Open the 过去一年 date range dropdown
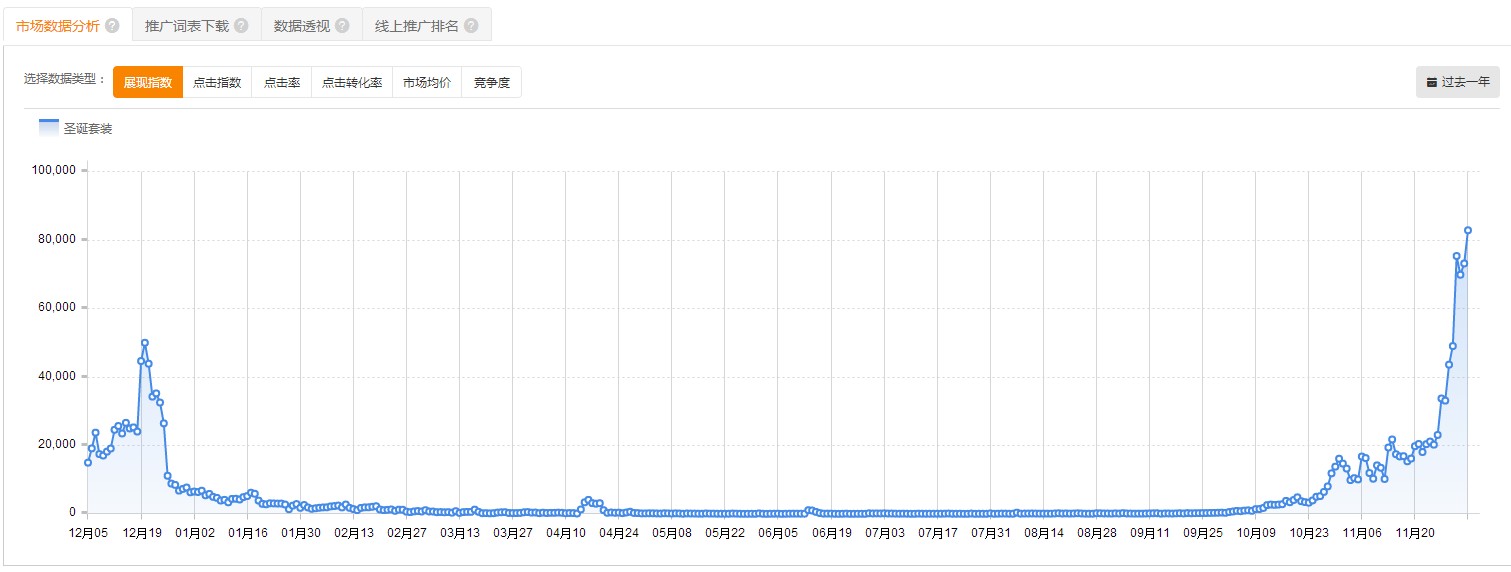The height and width of the screenshot is (572, 1511). click(1458, 82)
